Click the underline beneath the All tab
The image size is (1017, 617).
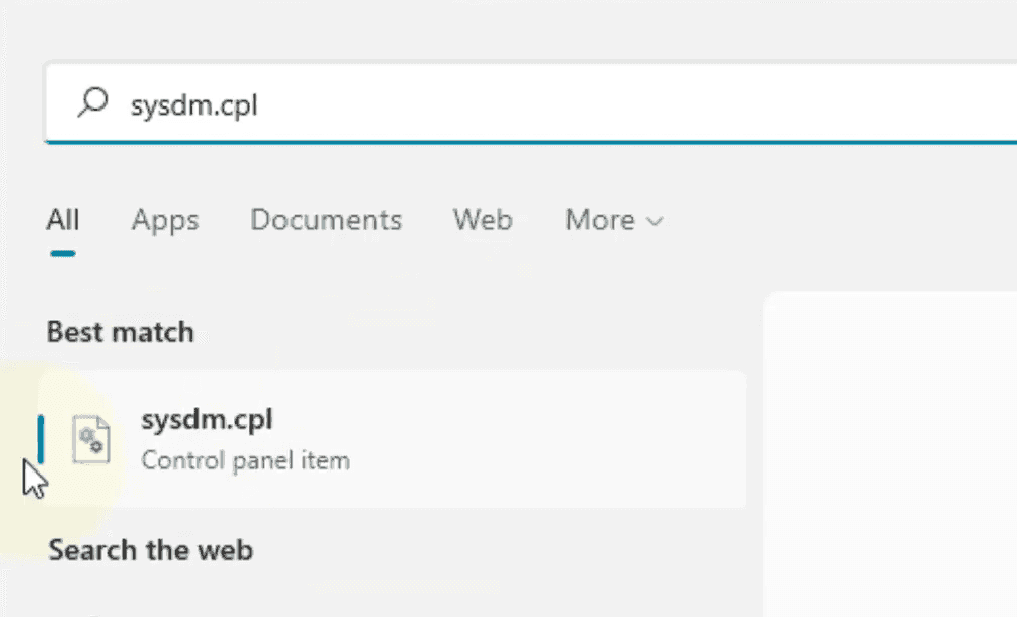tap(63, 254)
